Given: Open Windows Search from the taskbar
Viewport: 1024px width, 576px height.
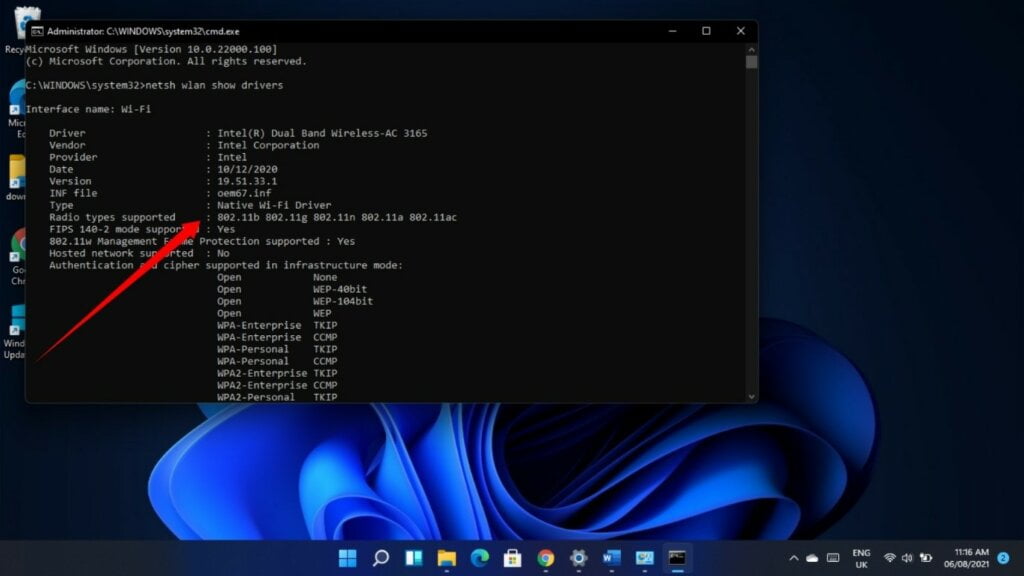Looking at the screenshot, I should click(x=380, y=557).
